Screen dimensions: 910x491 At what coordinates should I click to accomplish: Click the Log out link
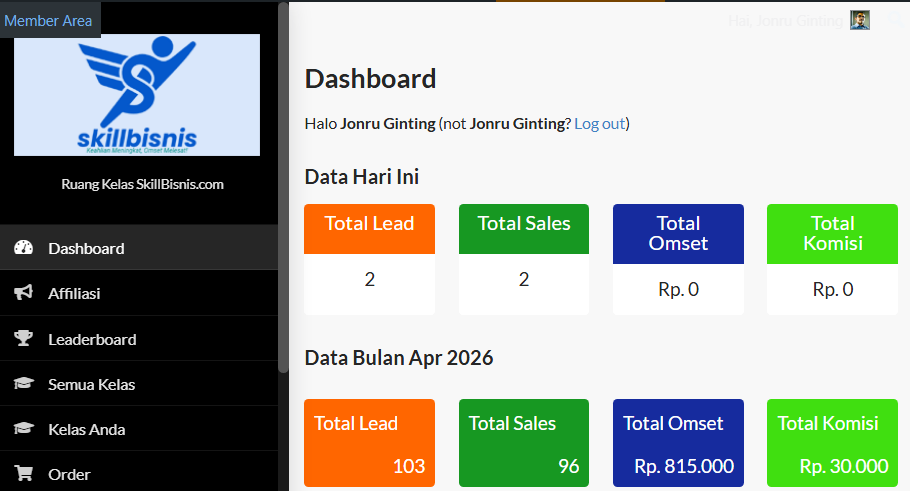599,123
